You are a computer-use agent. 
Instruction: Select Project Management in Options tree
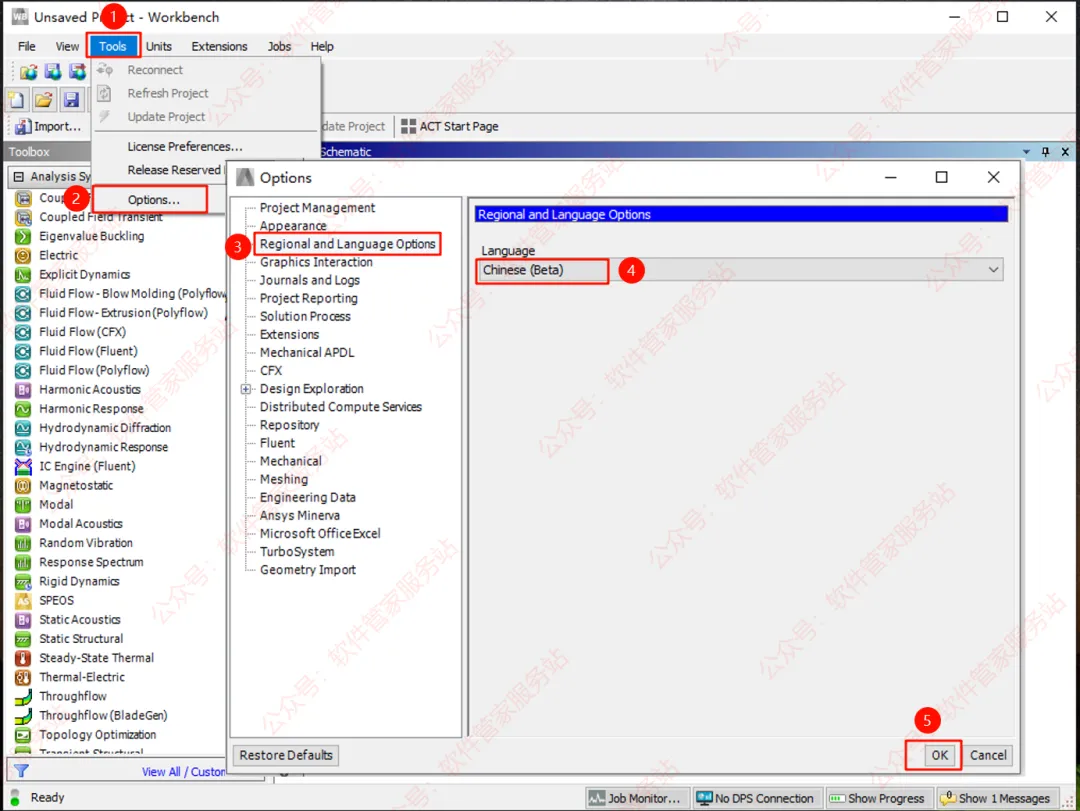[317, 208]
